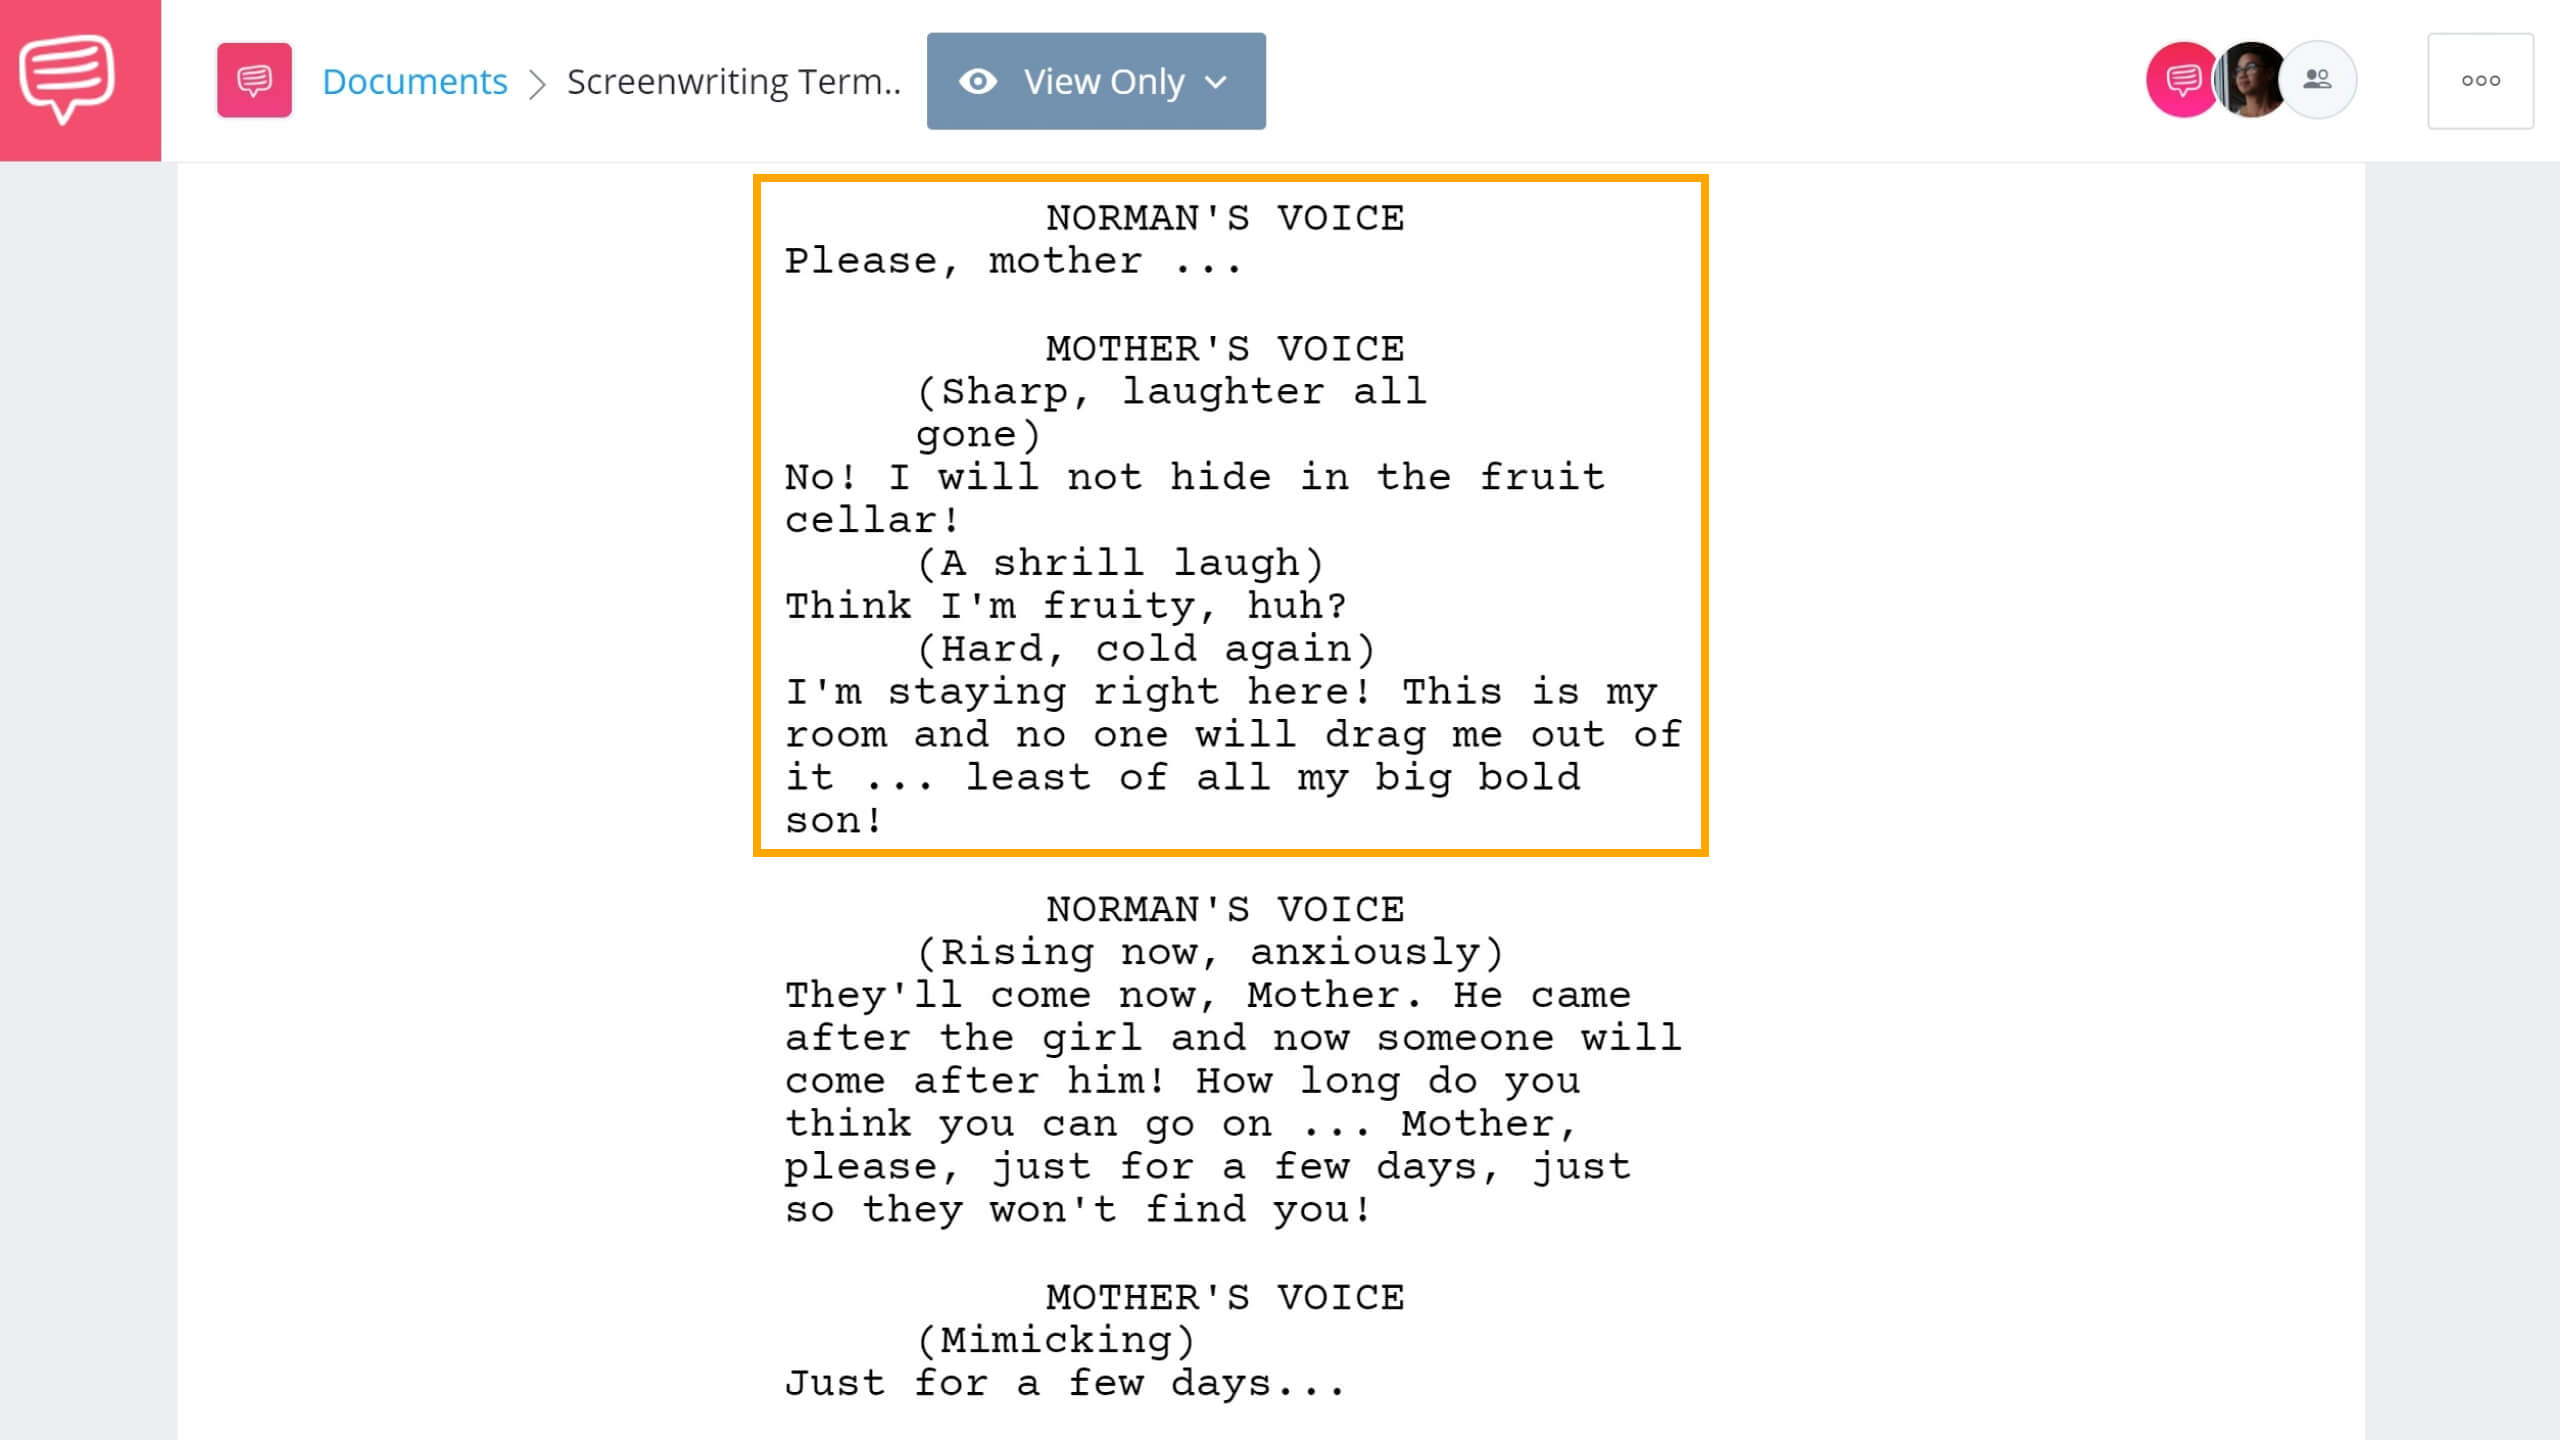2560x1440 pixels.
Task: Click View Only button to change permissions
Action: point(1095,81)
